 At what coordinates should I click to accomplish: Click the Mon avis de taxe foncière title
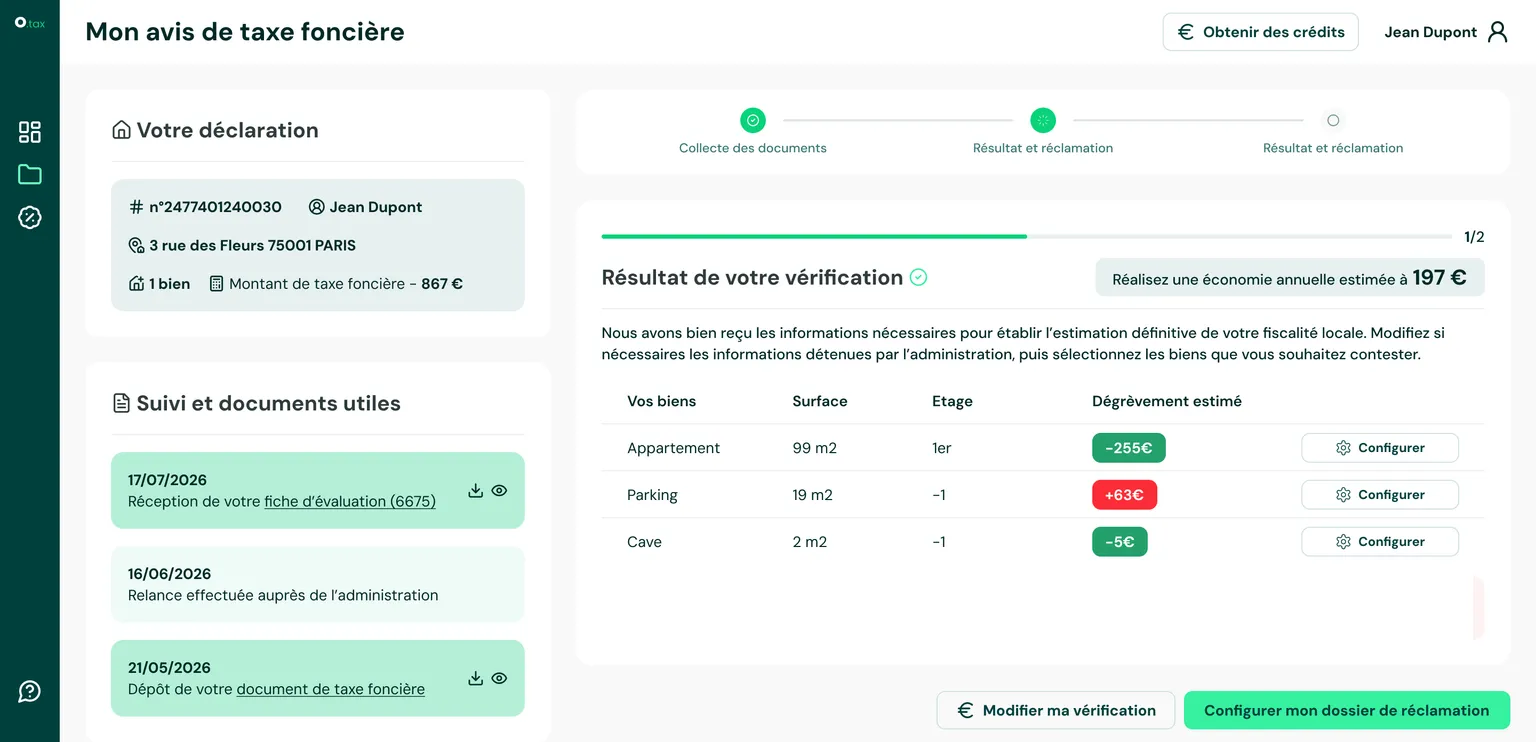click(x=245, y=31)
